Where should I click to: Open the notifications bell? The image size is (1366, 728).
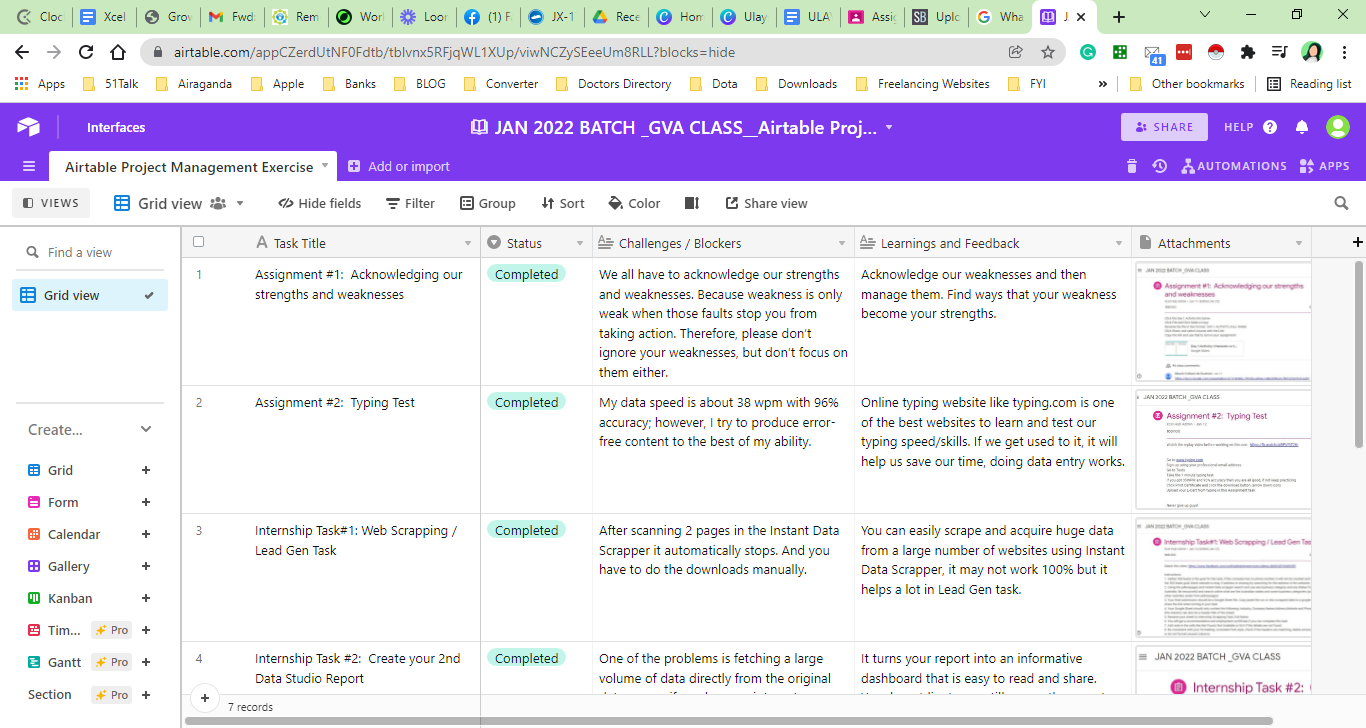coord(1302,127)
